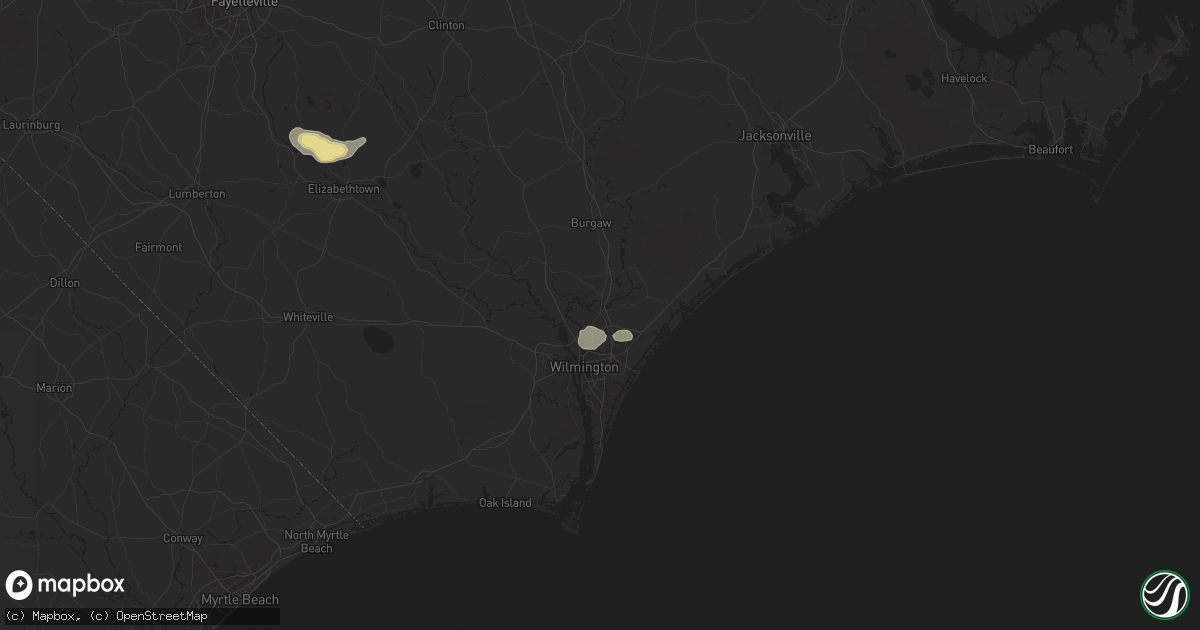Click the smaller tan hail area northeast of Wilmington

(x=622, y=336)
